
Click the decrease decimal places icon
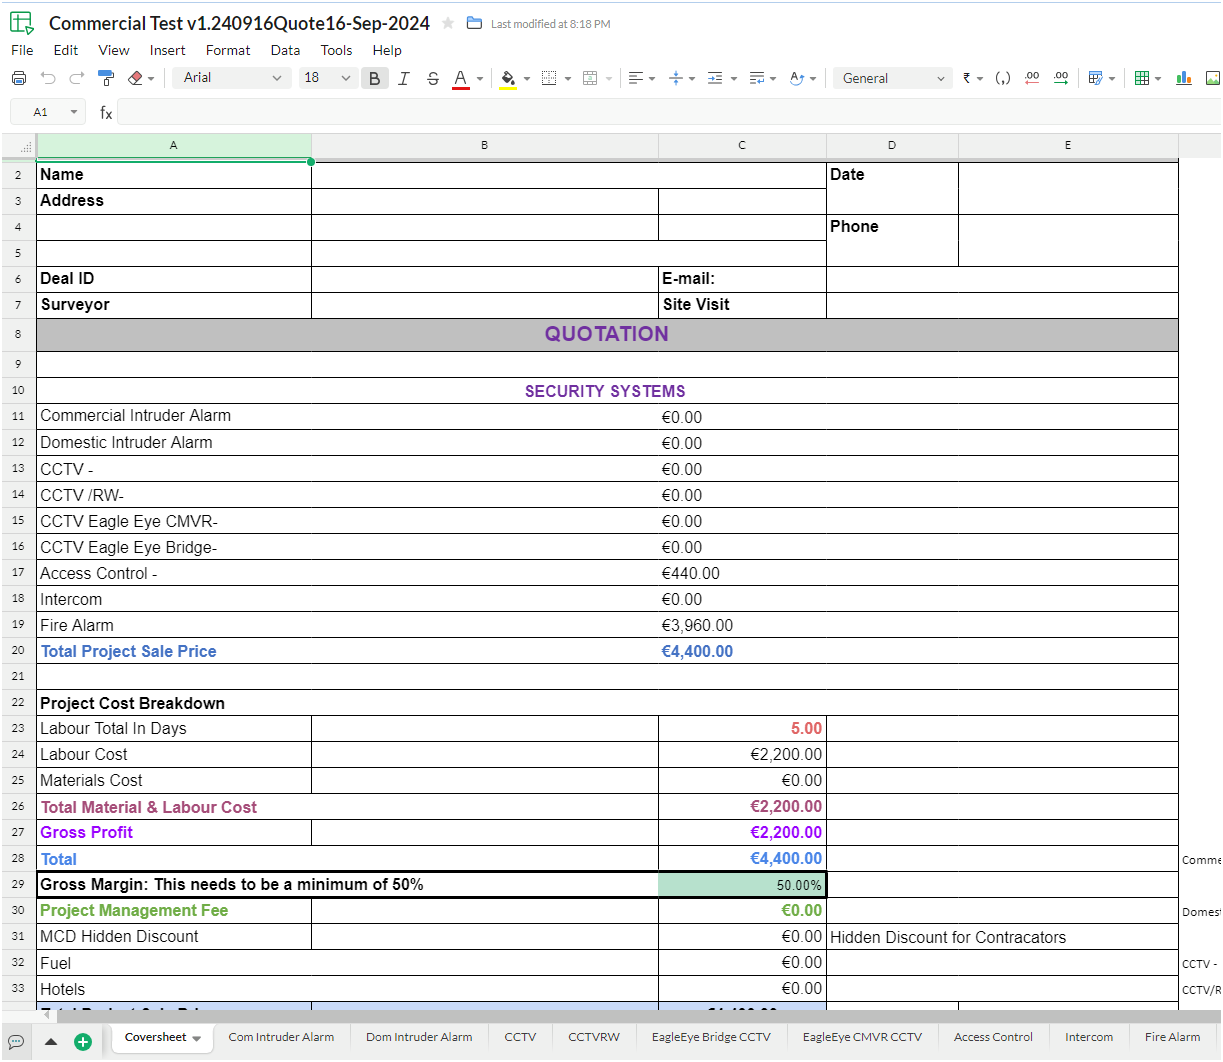click(x=1032, y=78)
